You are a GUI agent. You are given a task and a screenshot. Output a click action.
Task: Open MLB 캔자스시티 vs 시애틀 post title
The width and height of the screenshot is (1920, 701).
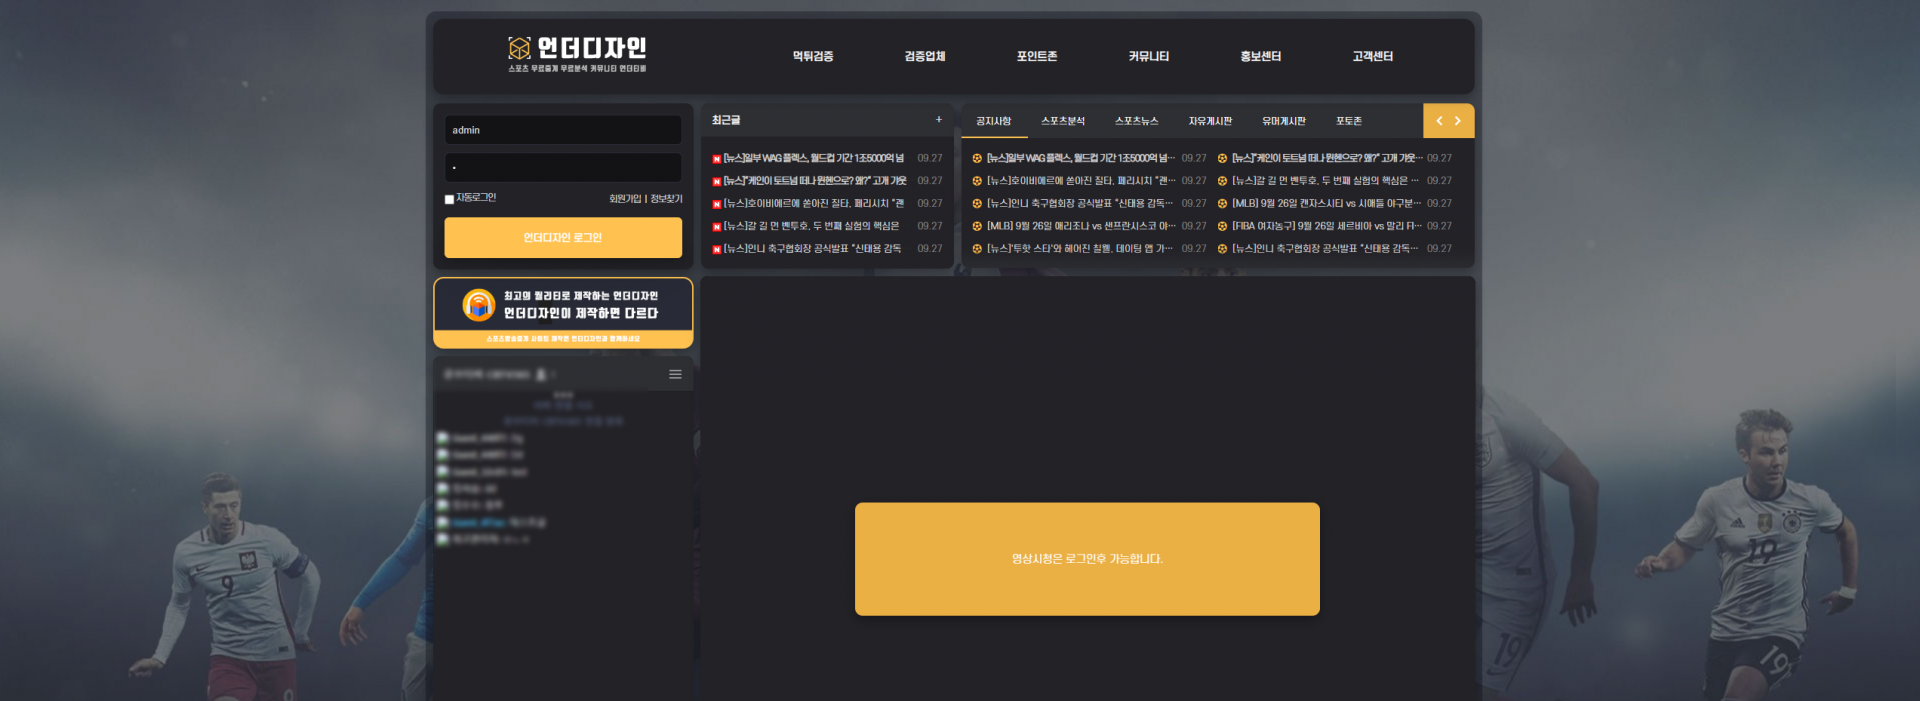(1326, 203)
